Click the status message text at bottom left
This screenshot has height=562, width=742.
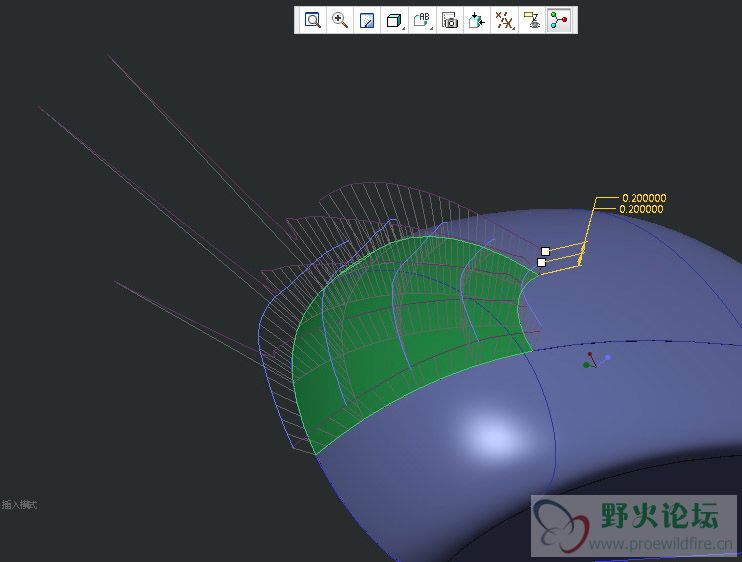19,505
